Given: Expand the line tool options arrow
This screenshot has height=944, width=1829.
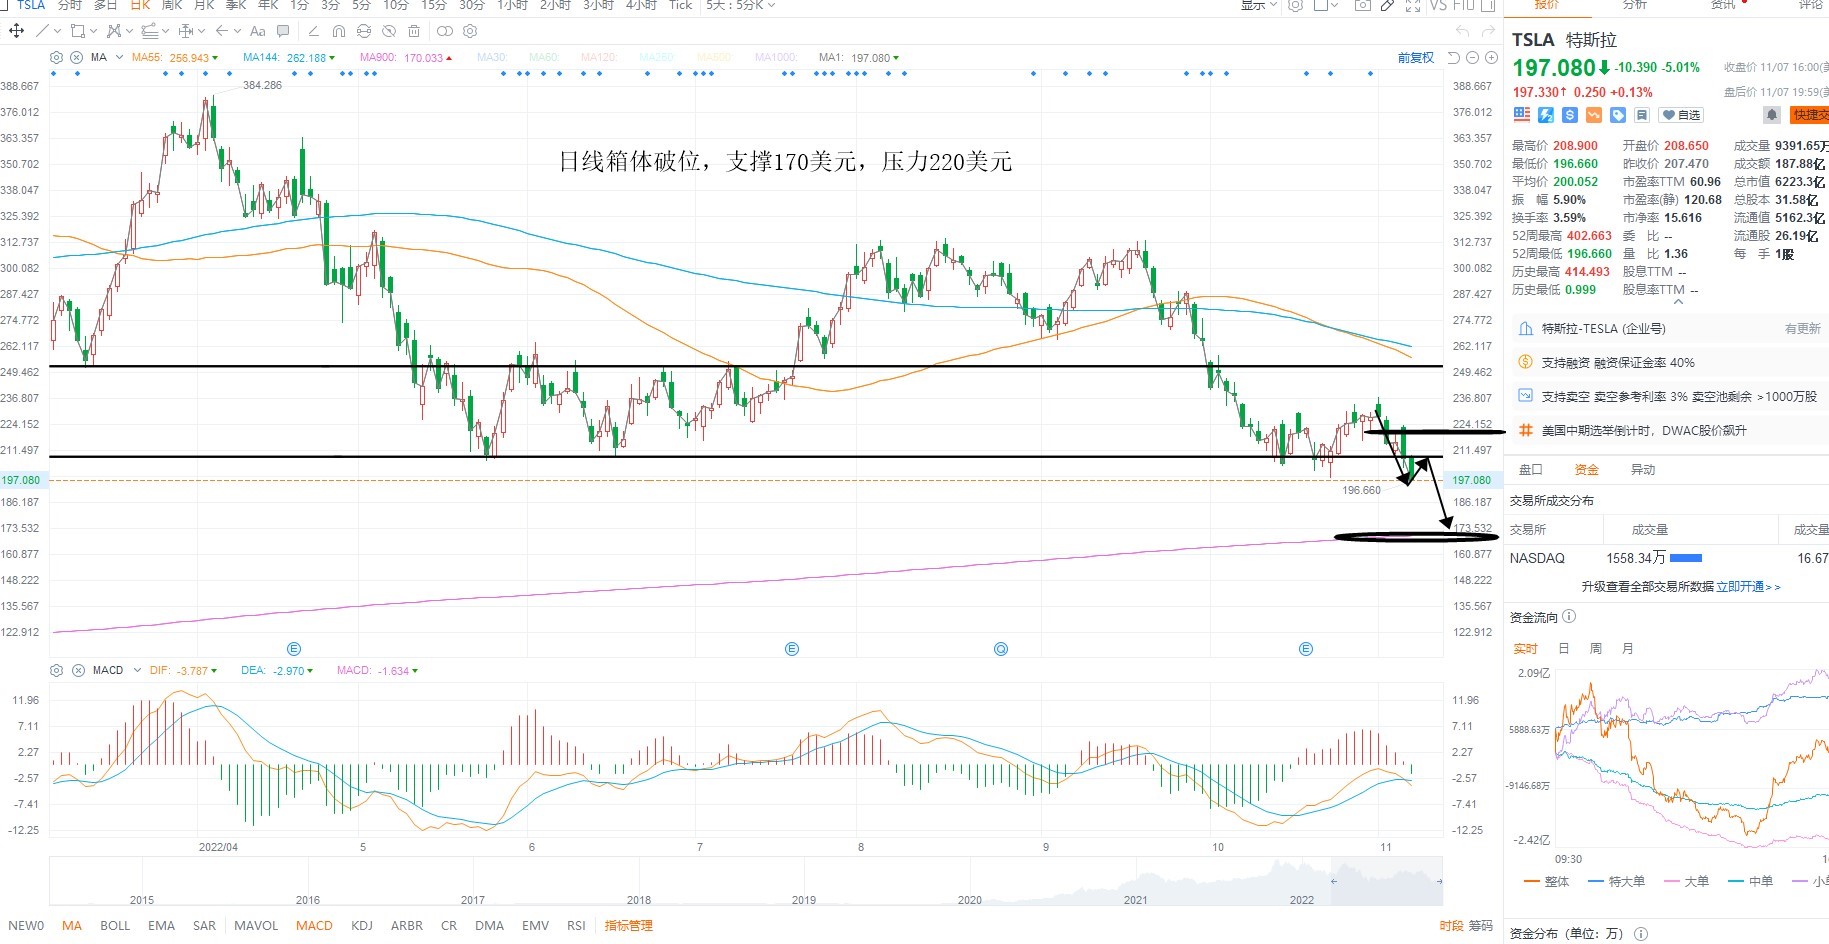Looking at the screenshot, I should (57, 31).
